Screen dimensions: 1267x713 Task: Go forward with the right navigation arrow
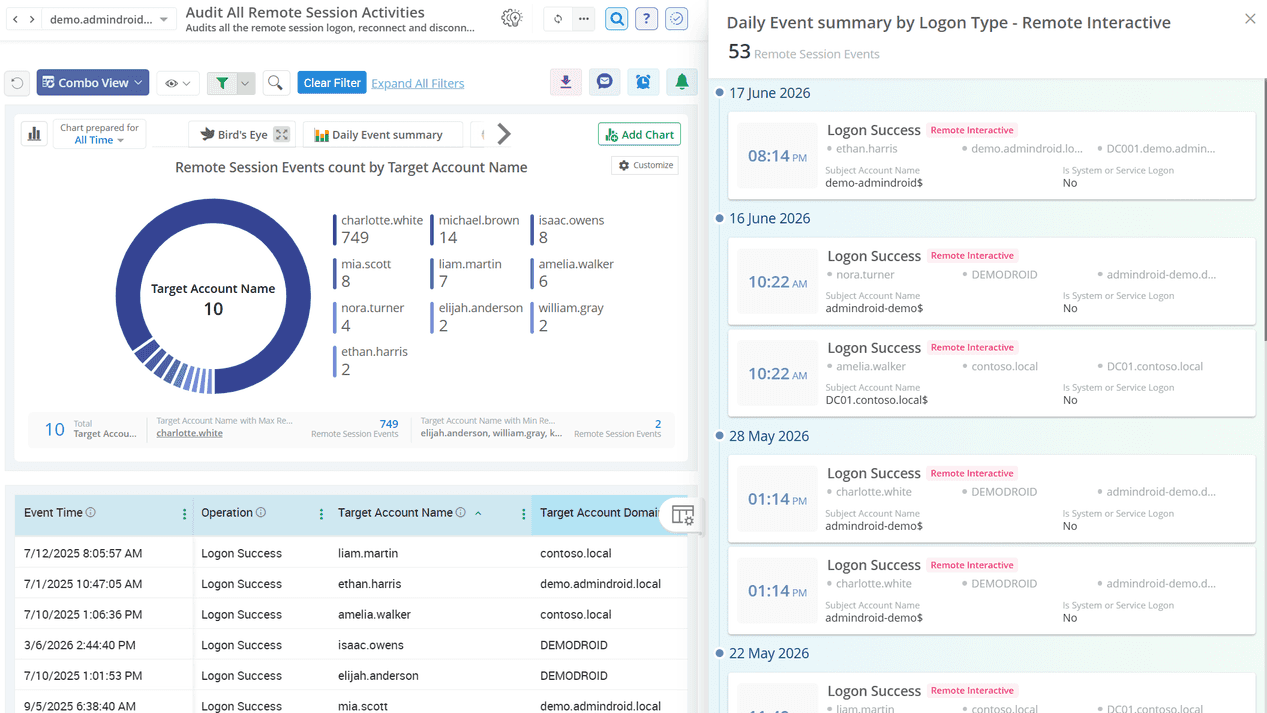[32, 19]
